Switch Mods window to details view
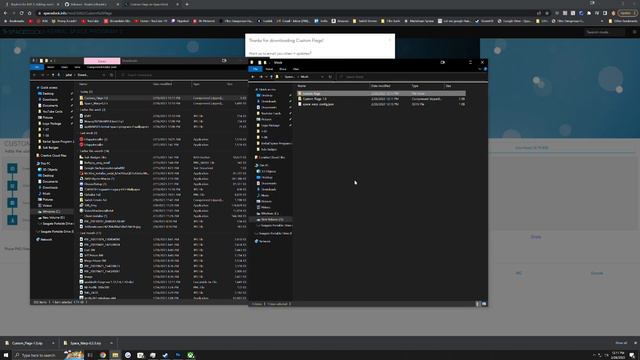The width and height of the screenshot is (640, 360). [x=478, y=304]
